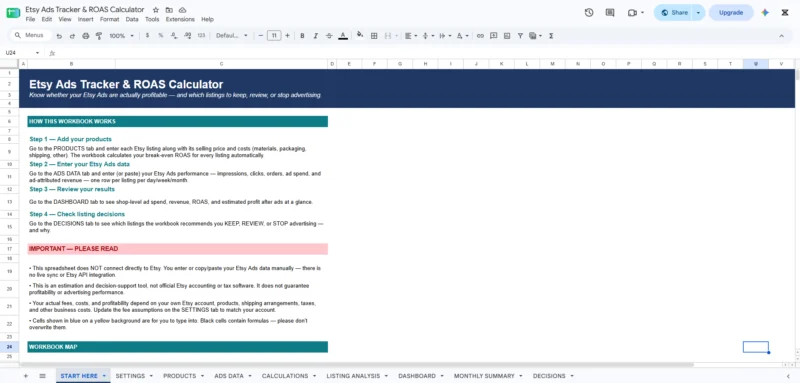Toggle italic formatting
This screenshot has width=800, height=383.
[315, 36]
